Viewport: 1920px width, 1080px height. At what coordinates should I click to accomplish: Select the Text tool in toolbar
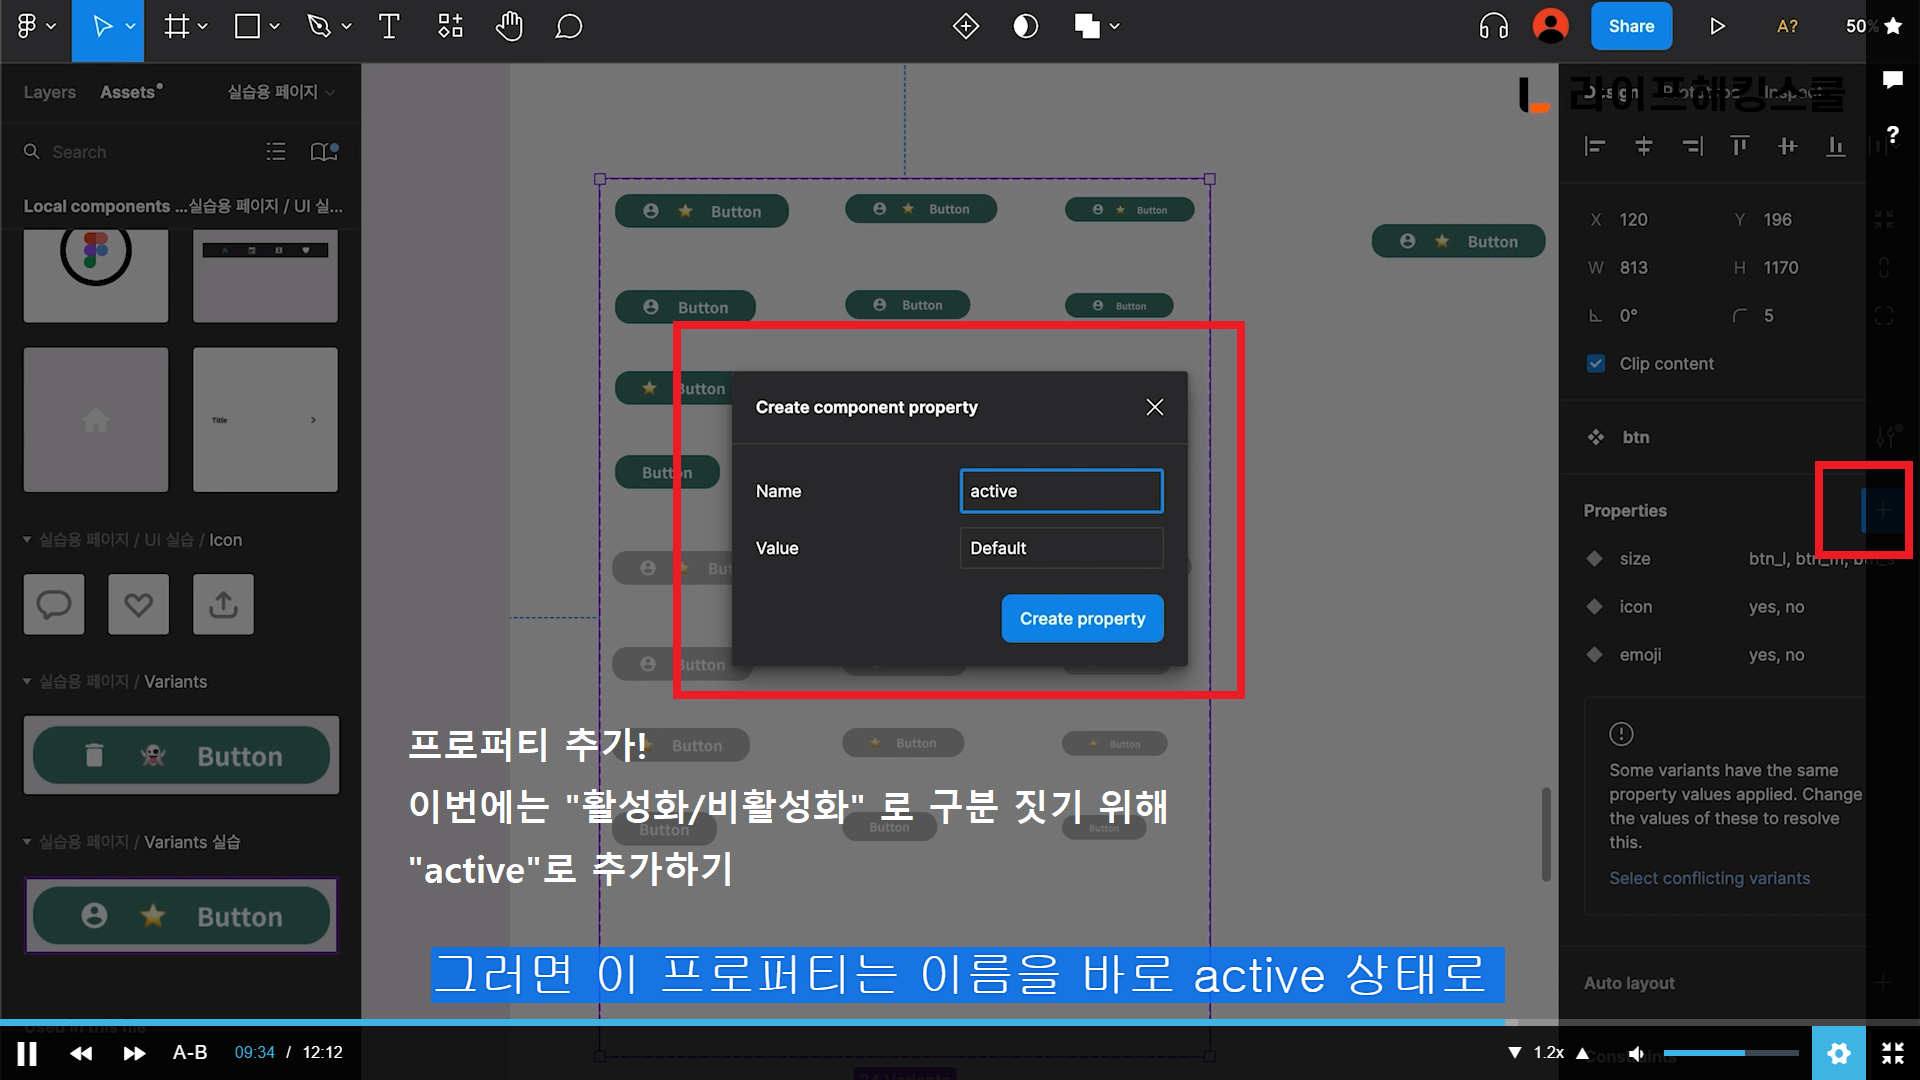[389, 27]
